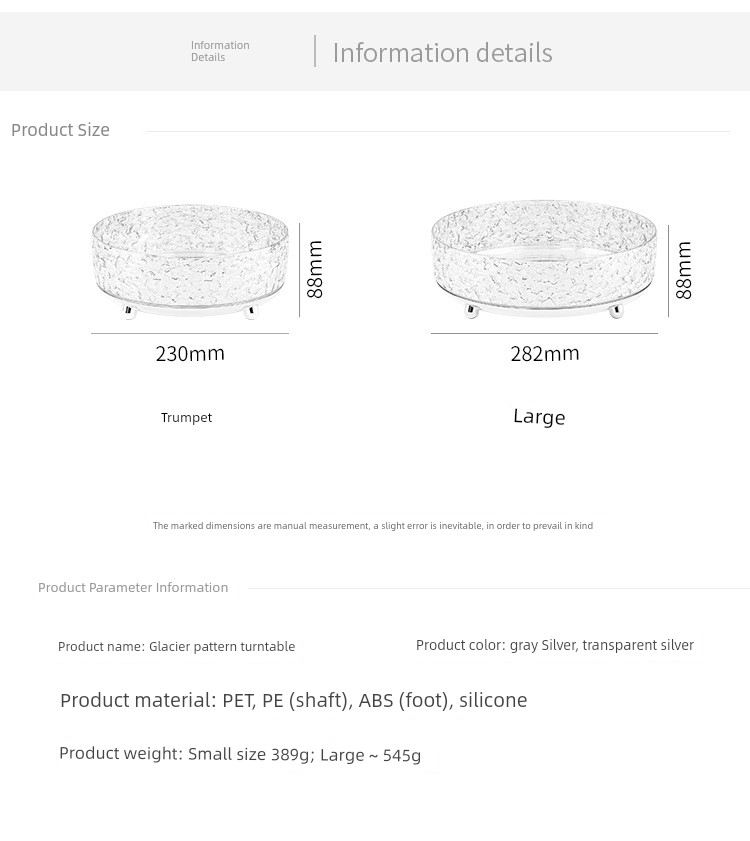The image size is (750, 841).
Task: Open the "Product Parameter Information" section heading
Action: (x=133, y=587)
